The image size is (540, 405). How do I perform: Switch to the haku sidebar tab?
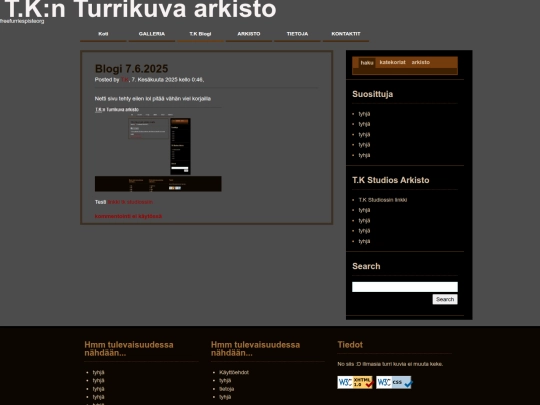[367, 63]
